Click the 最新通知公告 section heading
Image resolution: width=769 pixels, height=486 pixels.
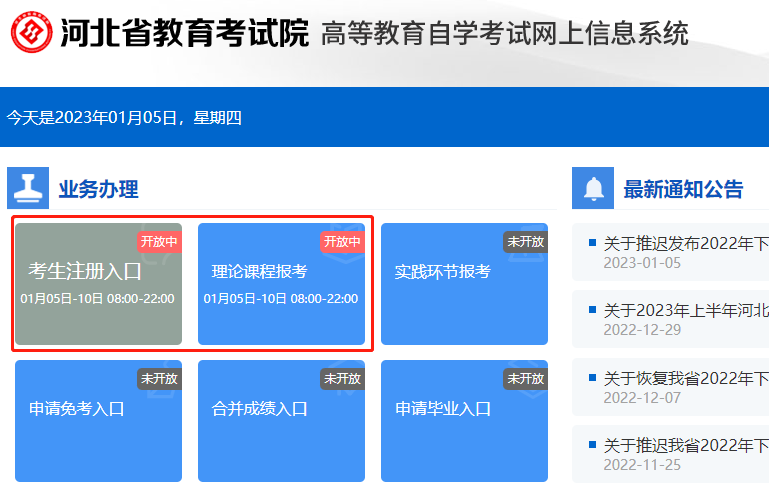point(684,189)
